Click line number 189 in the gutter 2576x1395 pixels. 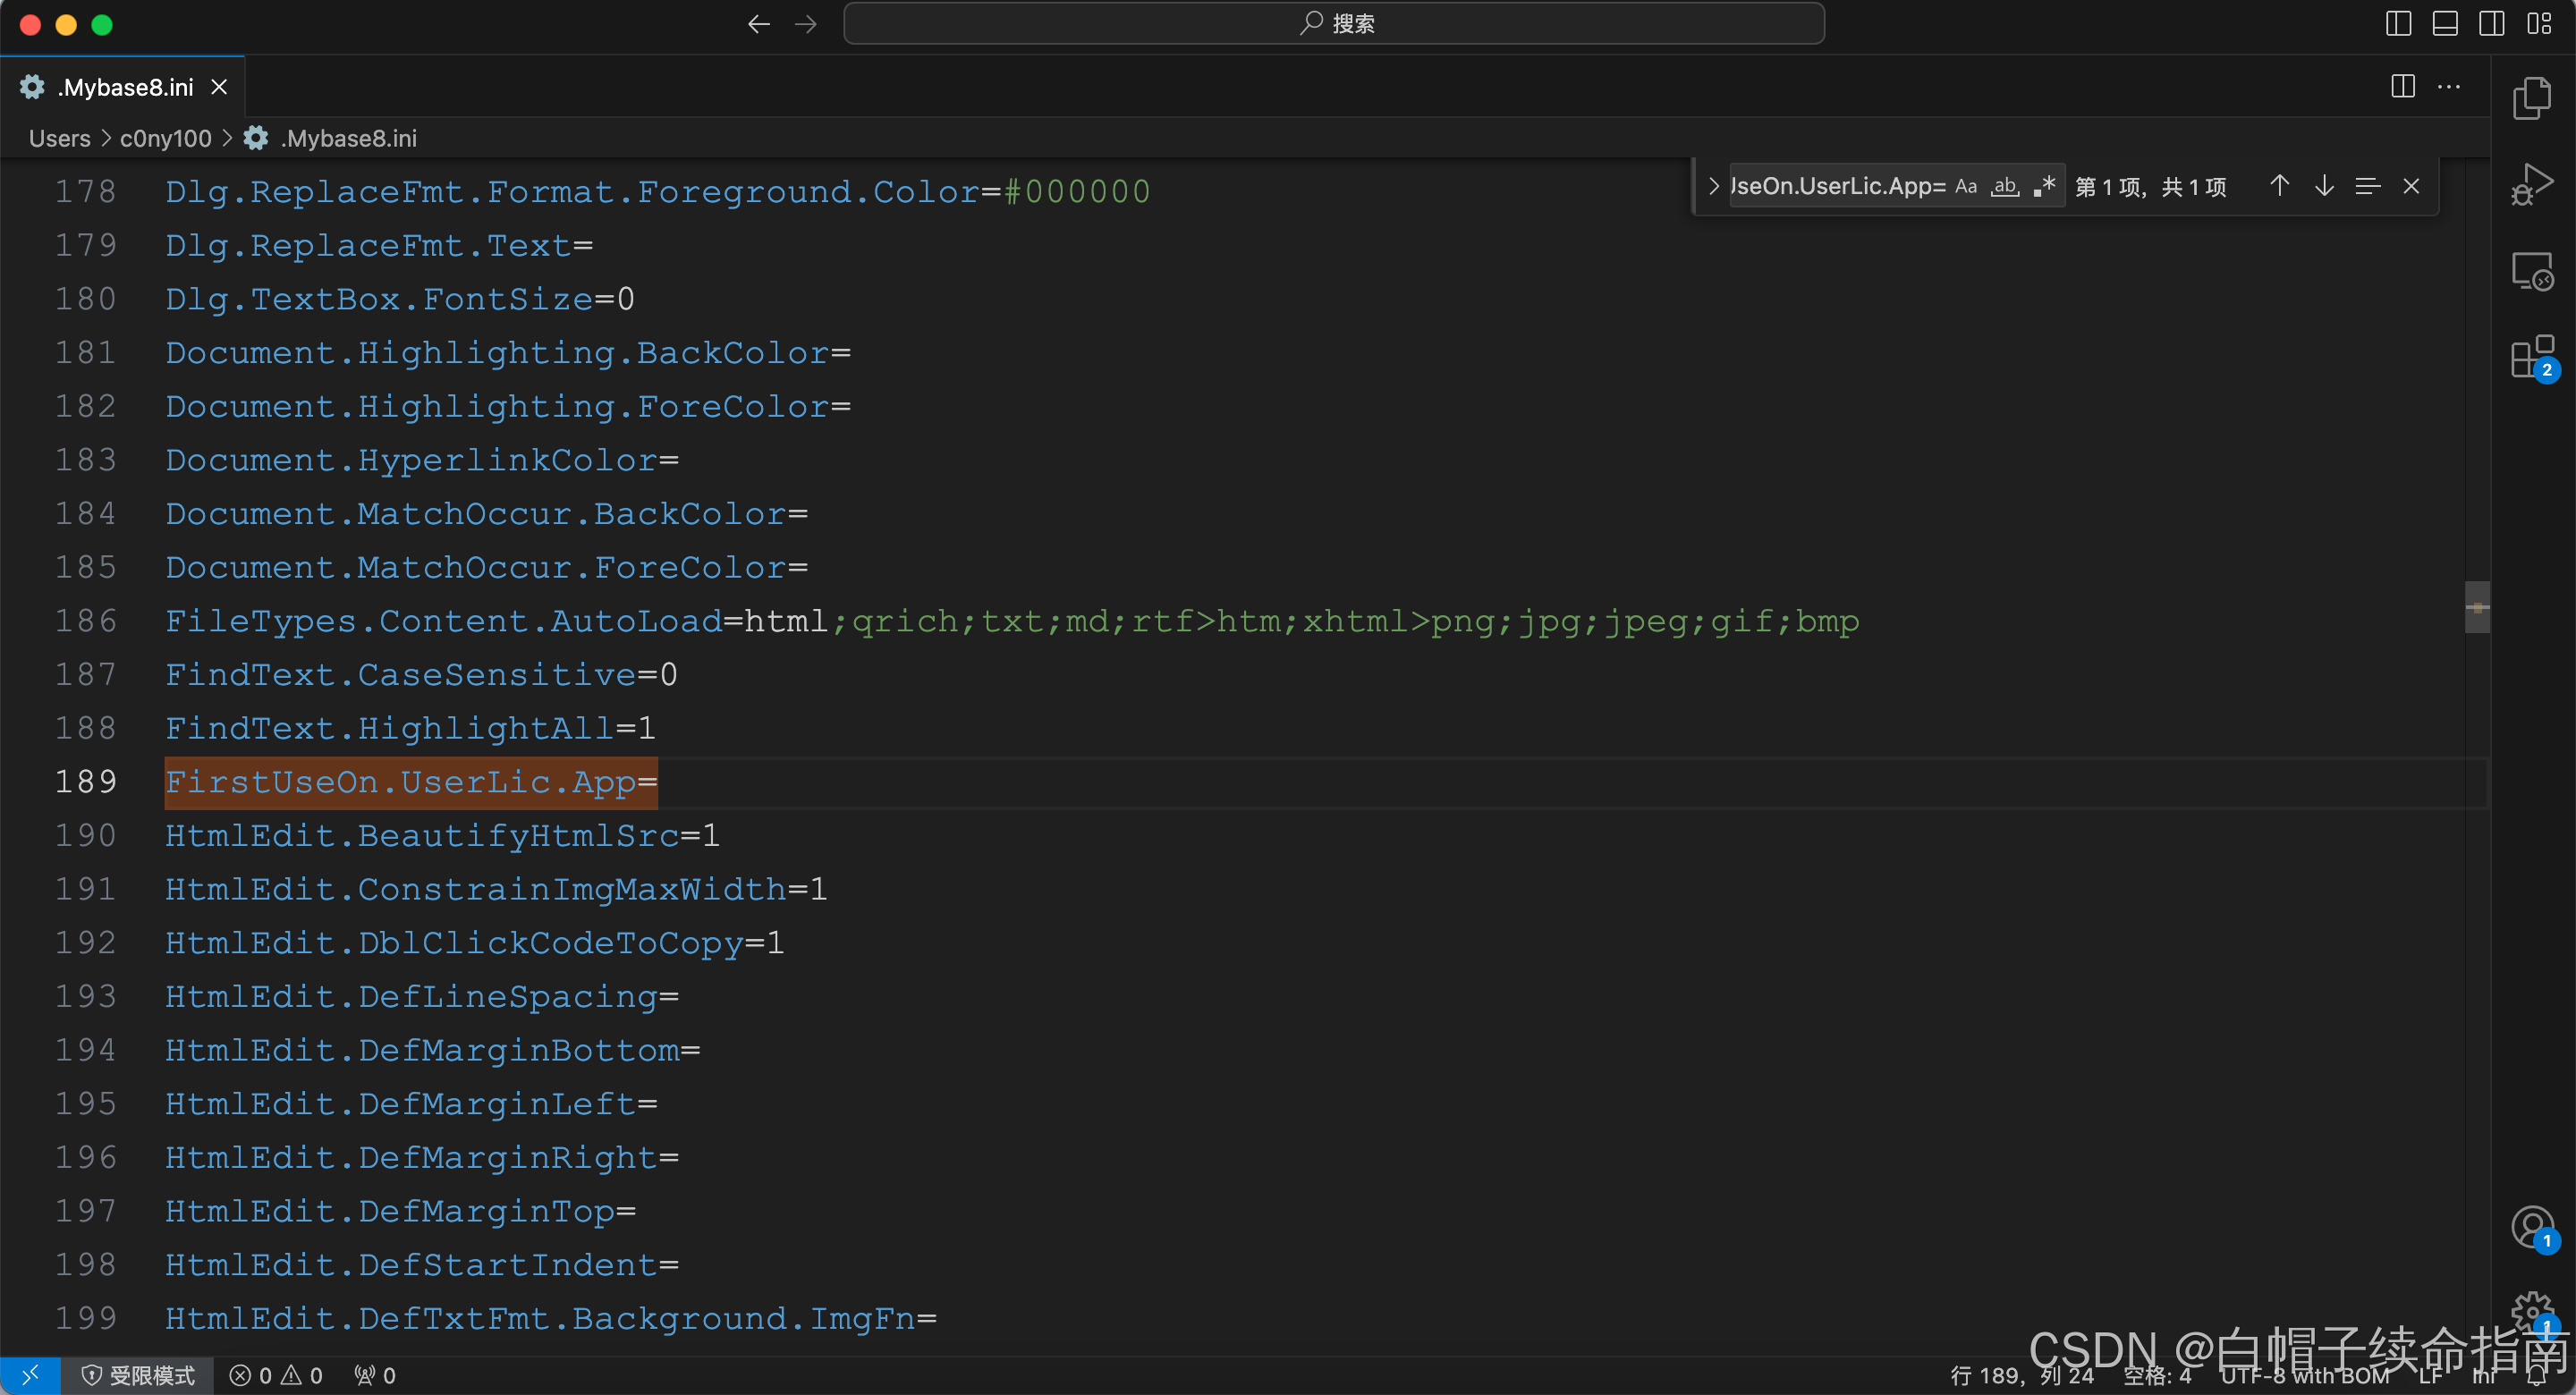[86, 782]
